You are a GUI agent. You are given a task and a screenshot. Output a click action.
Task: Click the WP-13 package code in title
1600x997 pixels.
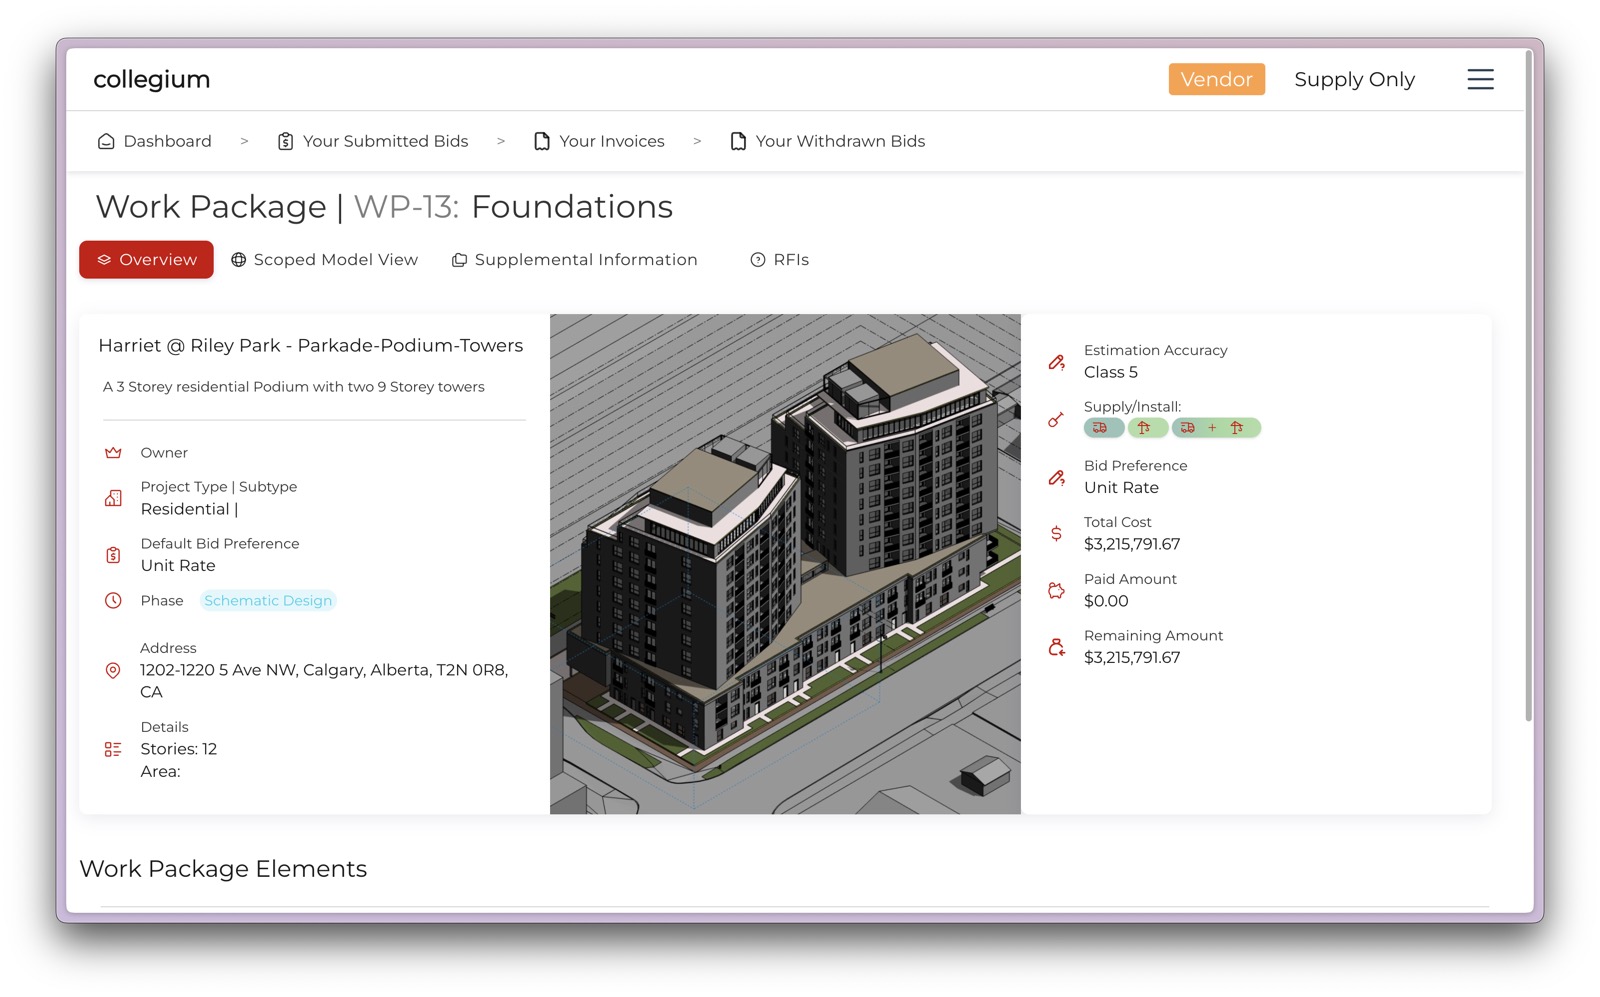tap(406, 206)
